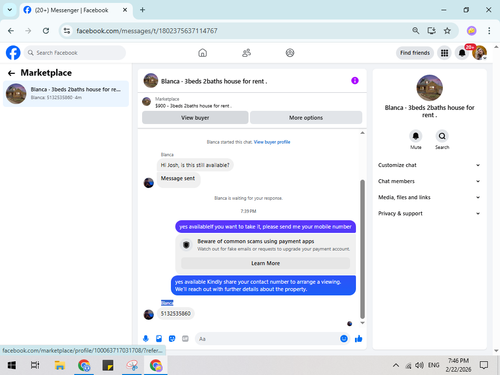Screen dimensions: 500x375
Task: Follow the View buyer profile link
Action: coord(272,142)
